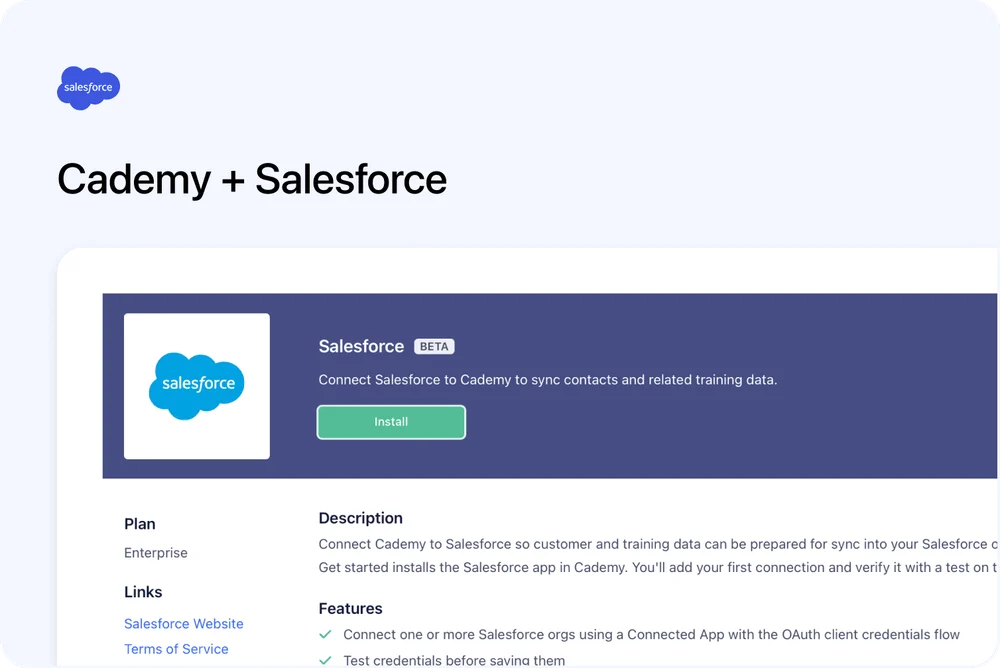Screen dimensions: 1000x668
Task: Click the "Description" heading
Action: (x=361, y=518)
